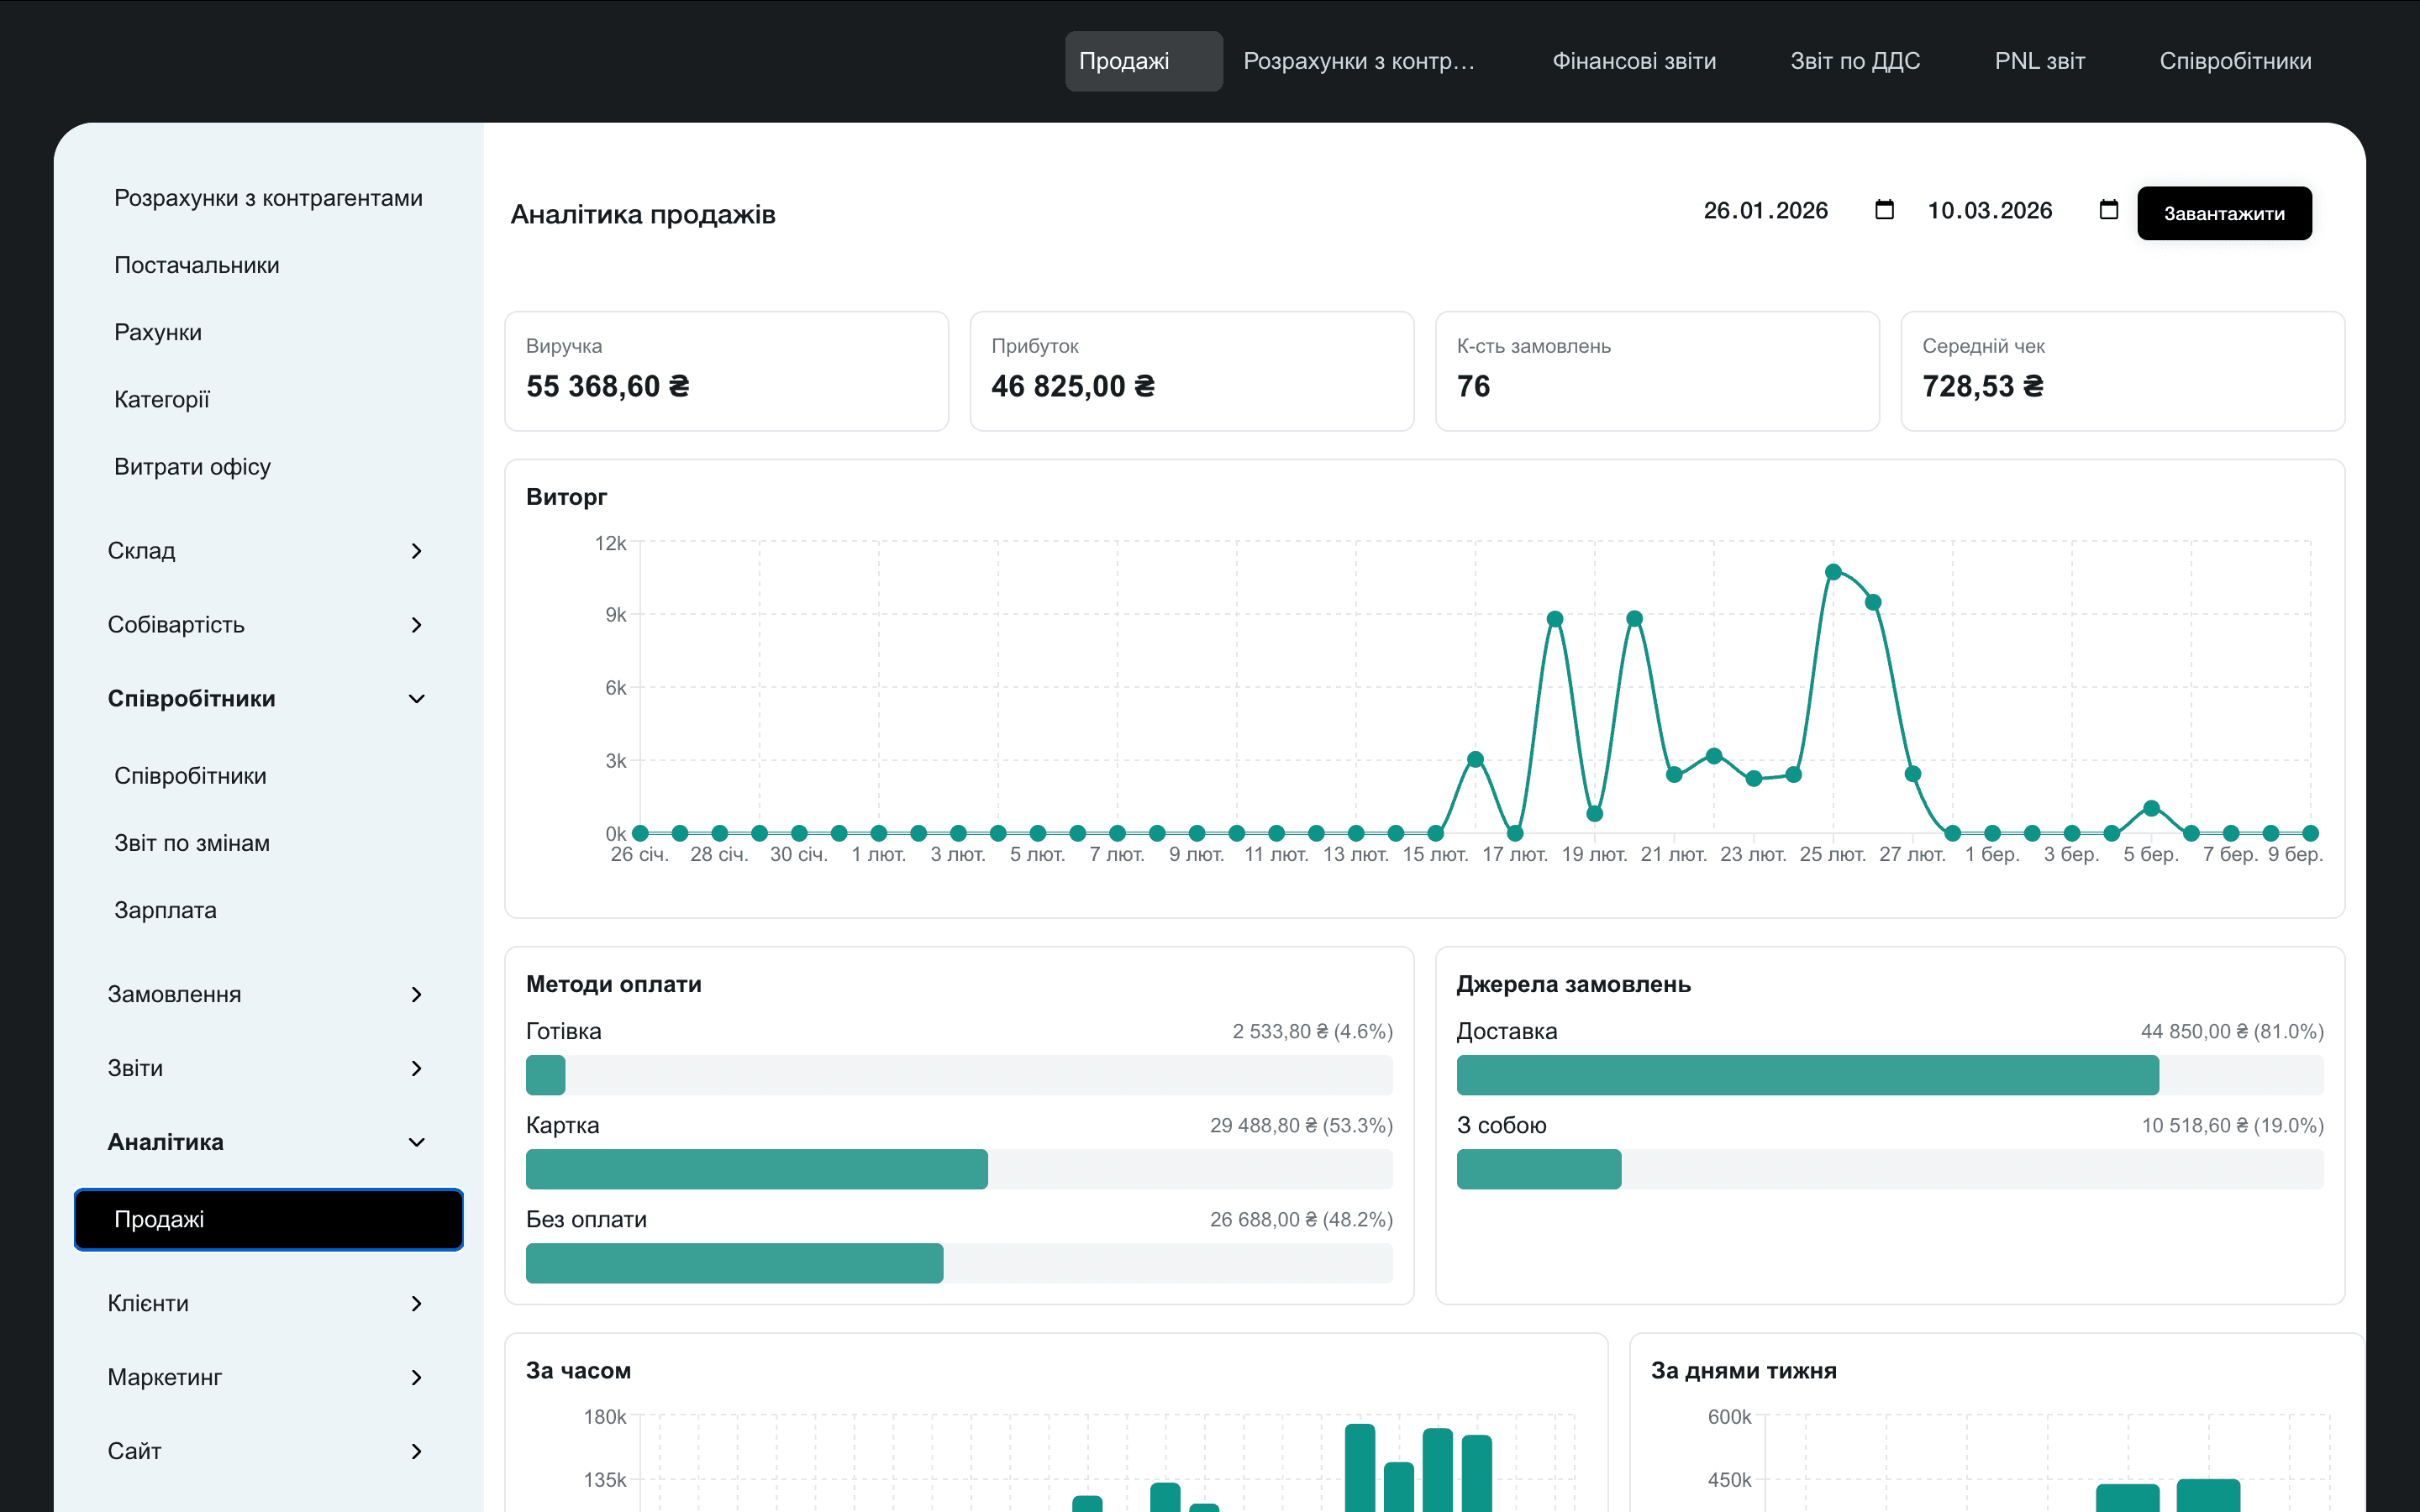Screen dimensions: 2420x1512
Task: Click the З собою source progress bar
Action: pyautogui.click(x=1890, y=1169)
